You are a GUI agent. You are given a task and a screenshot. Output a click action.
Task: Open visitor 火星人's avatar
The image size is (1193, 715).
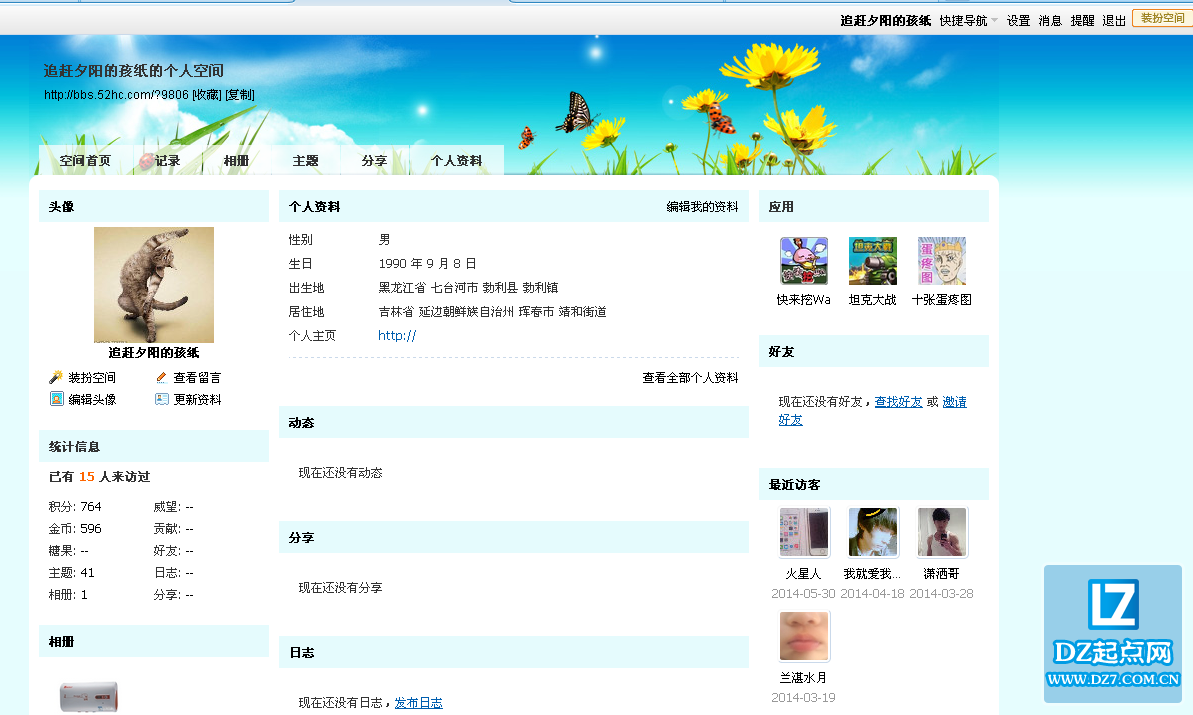[x=804, y=532]
